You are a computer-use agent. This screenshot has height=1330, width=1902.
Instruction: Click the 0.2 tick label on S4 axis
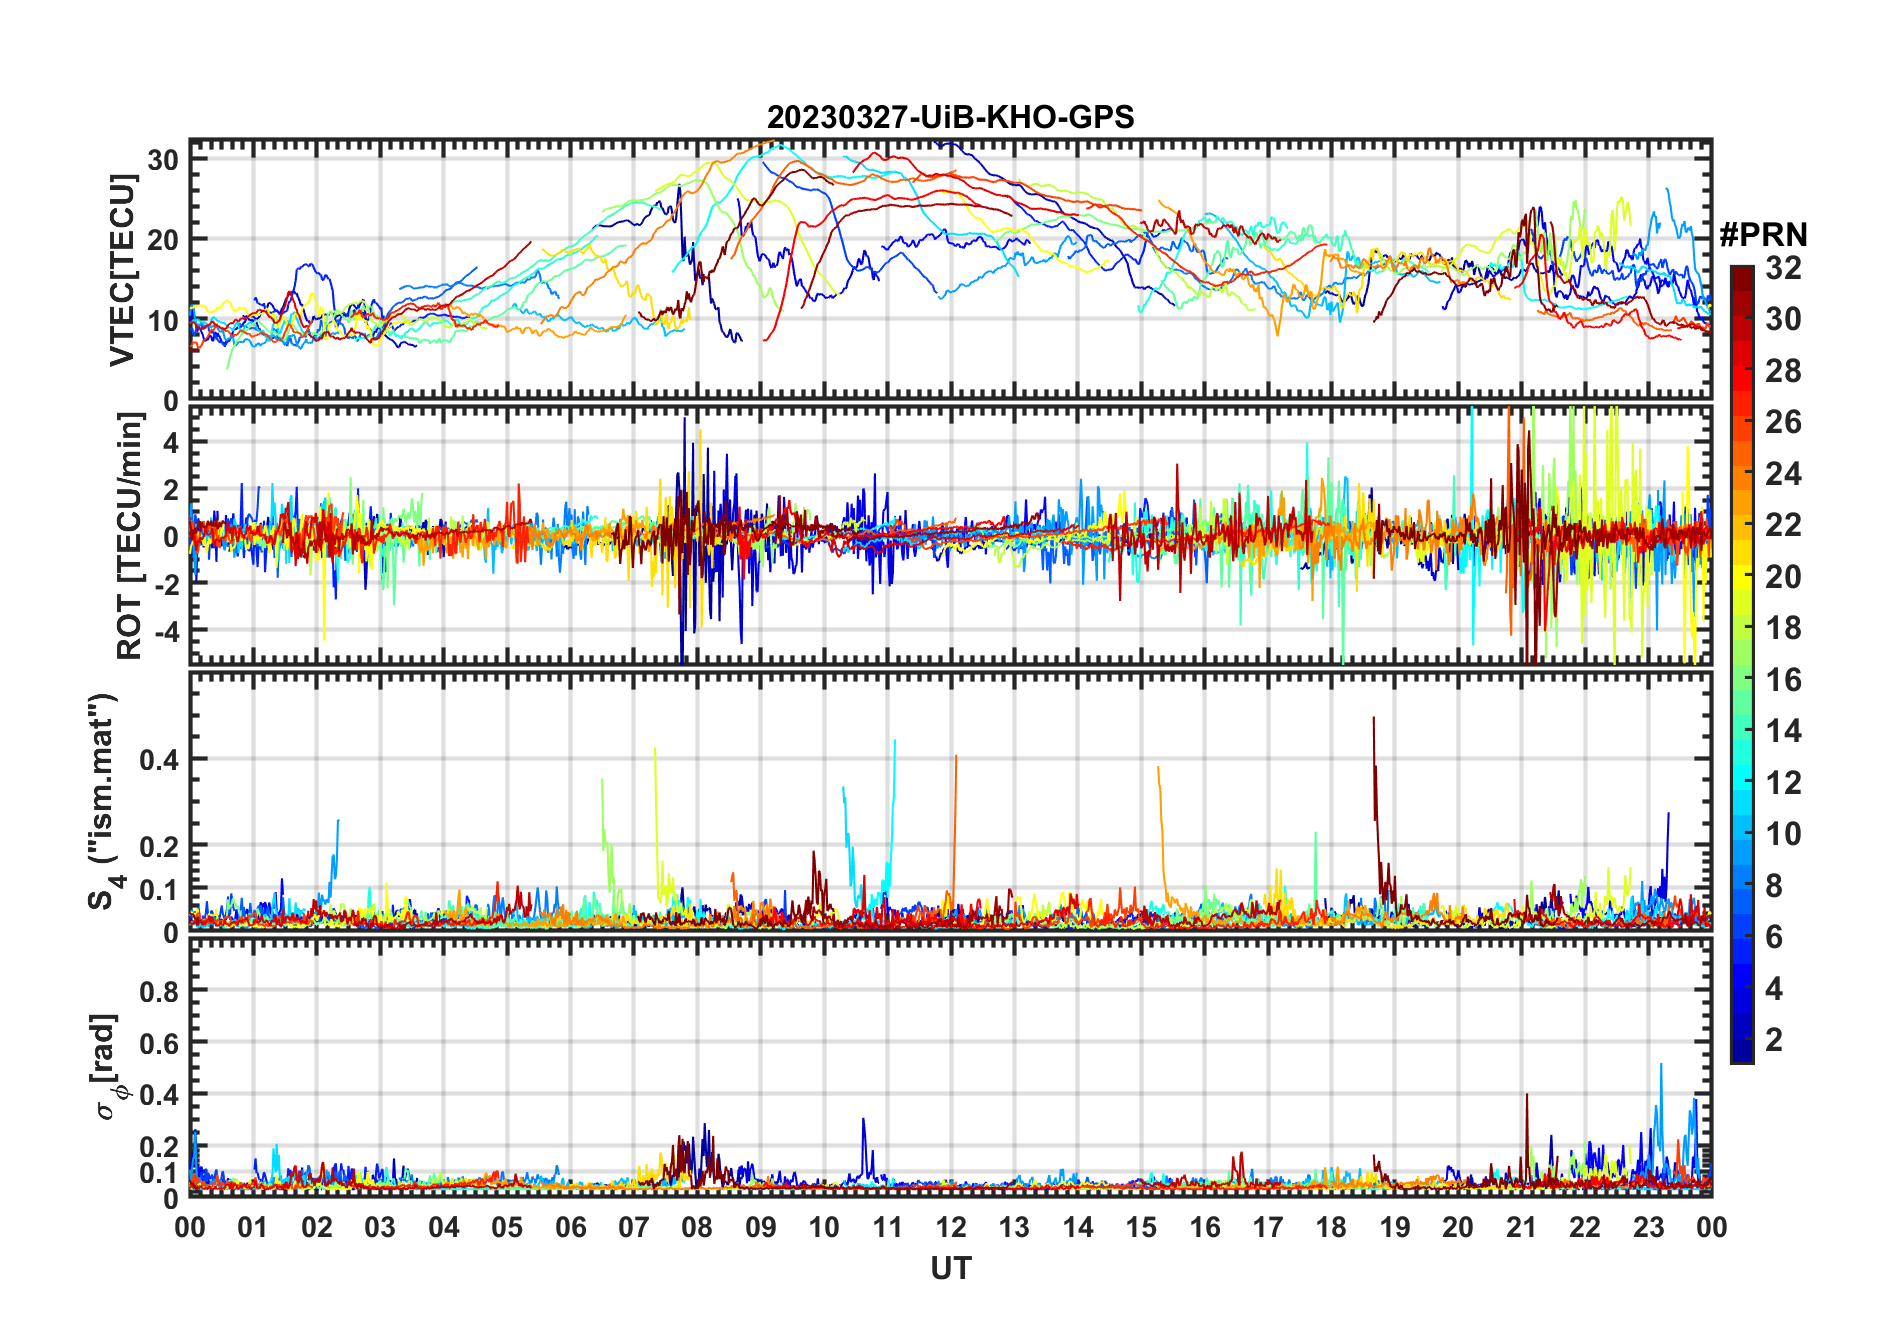159,846
